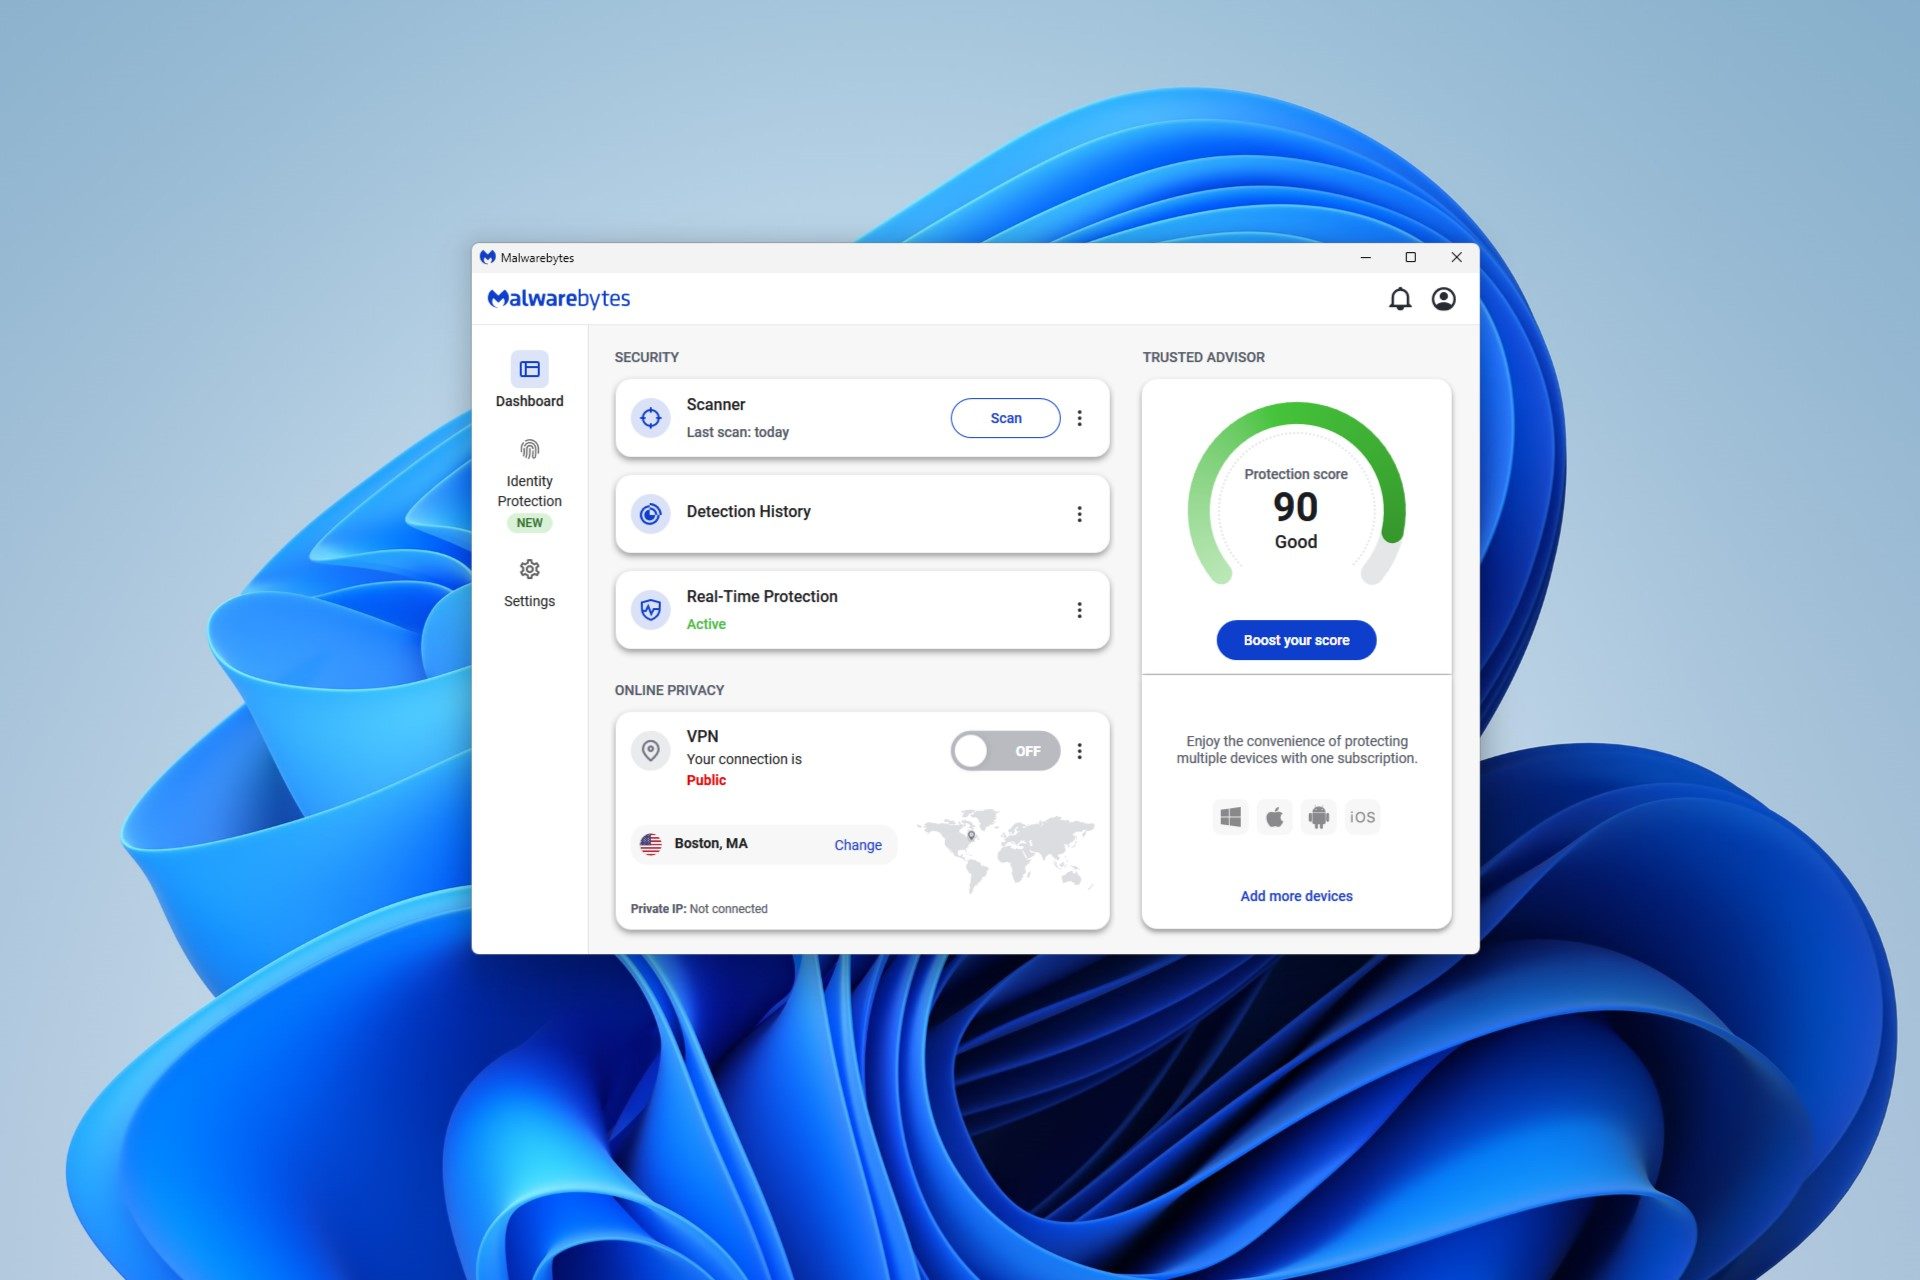Image resolution: width=1920 pixels, height=1280 pixels.
Task: Click Add more devices link
Action: click(x=1296, y=896)
